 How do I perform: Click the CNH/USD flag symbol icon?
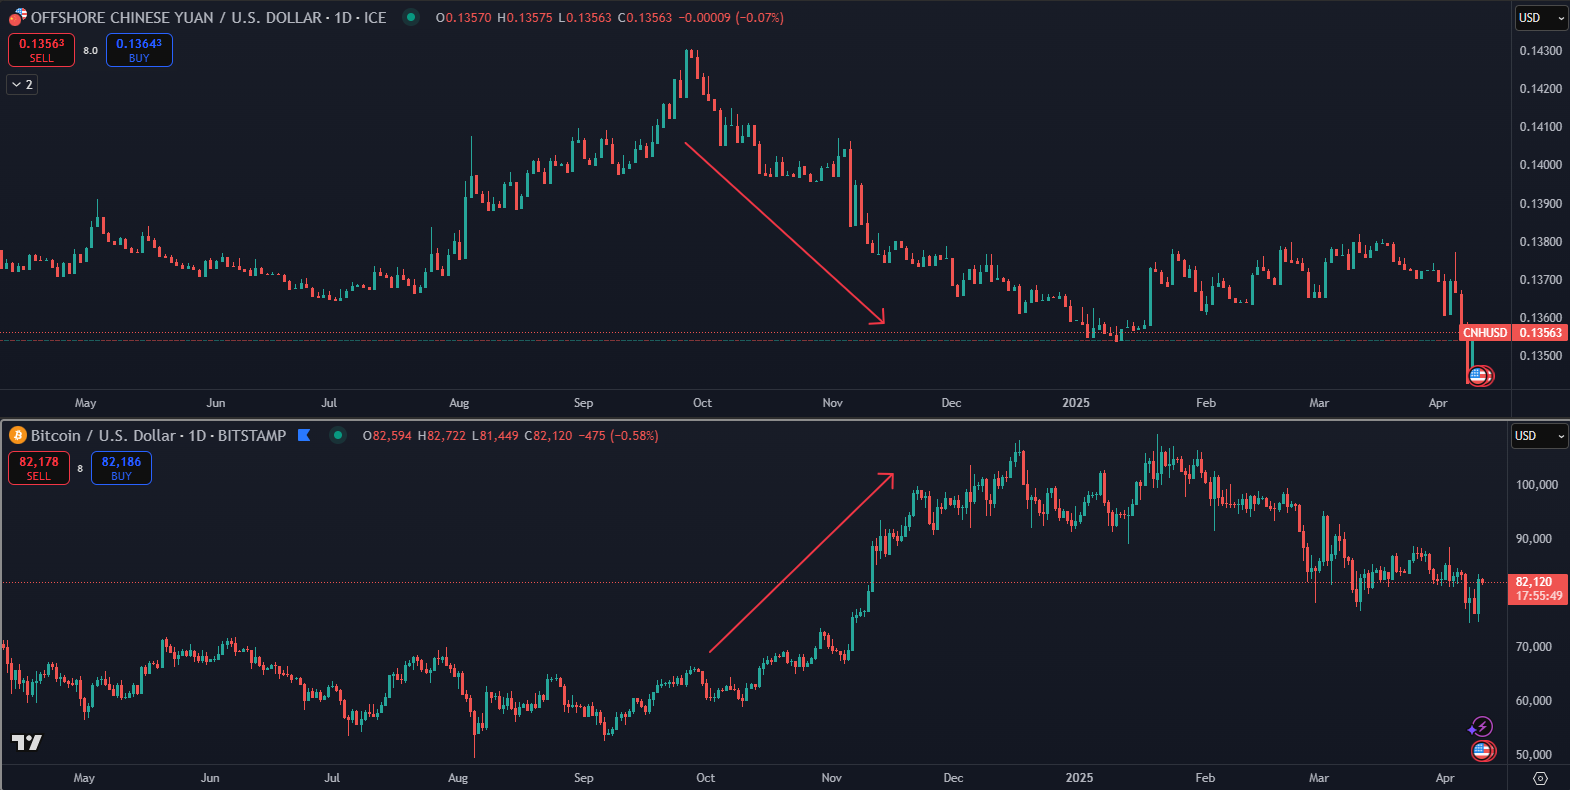[x=17, y=17]
